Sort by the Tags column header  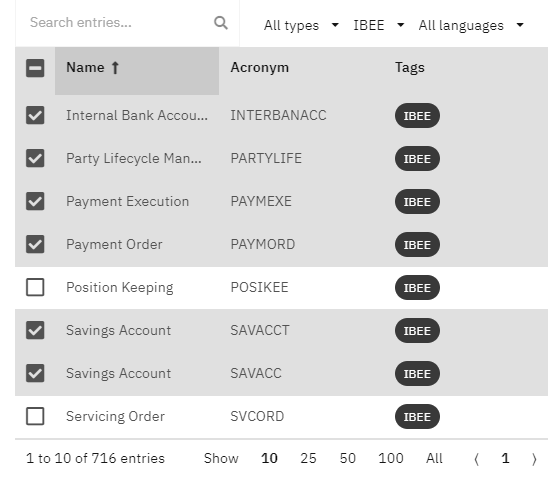tap(410, 67)
